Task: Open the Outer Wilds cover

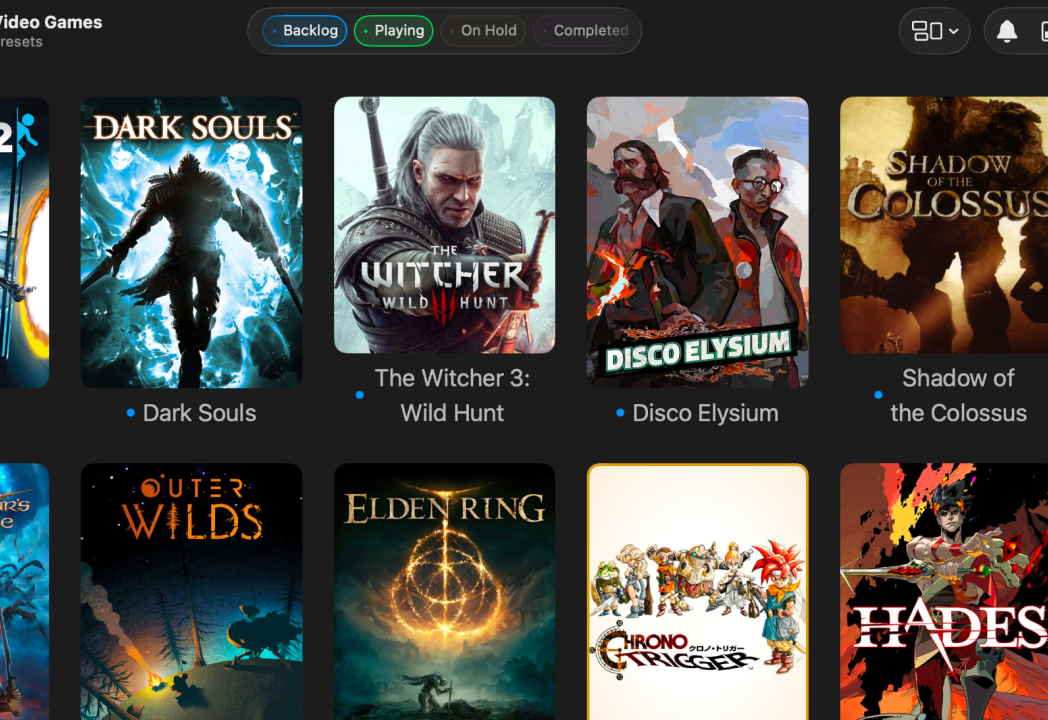Action: point(191,592)
